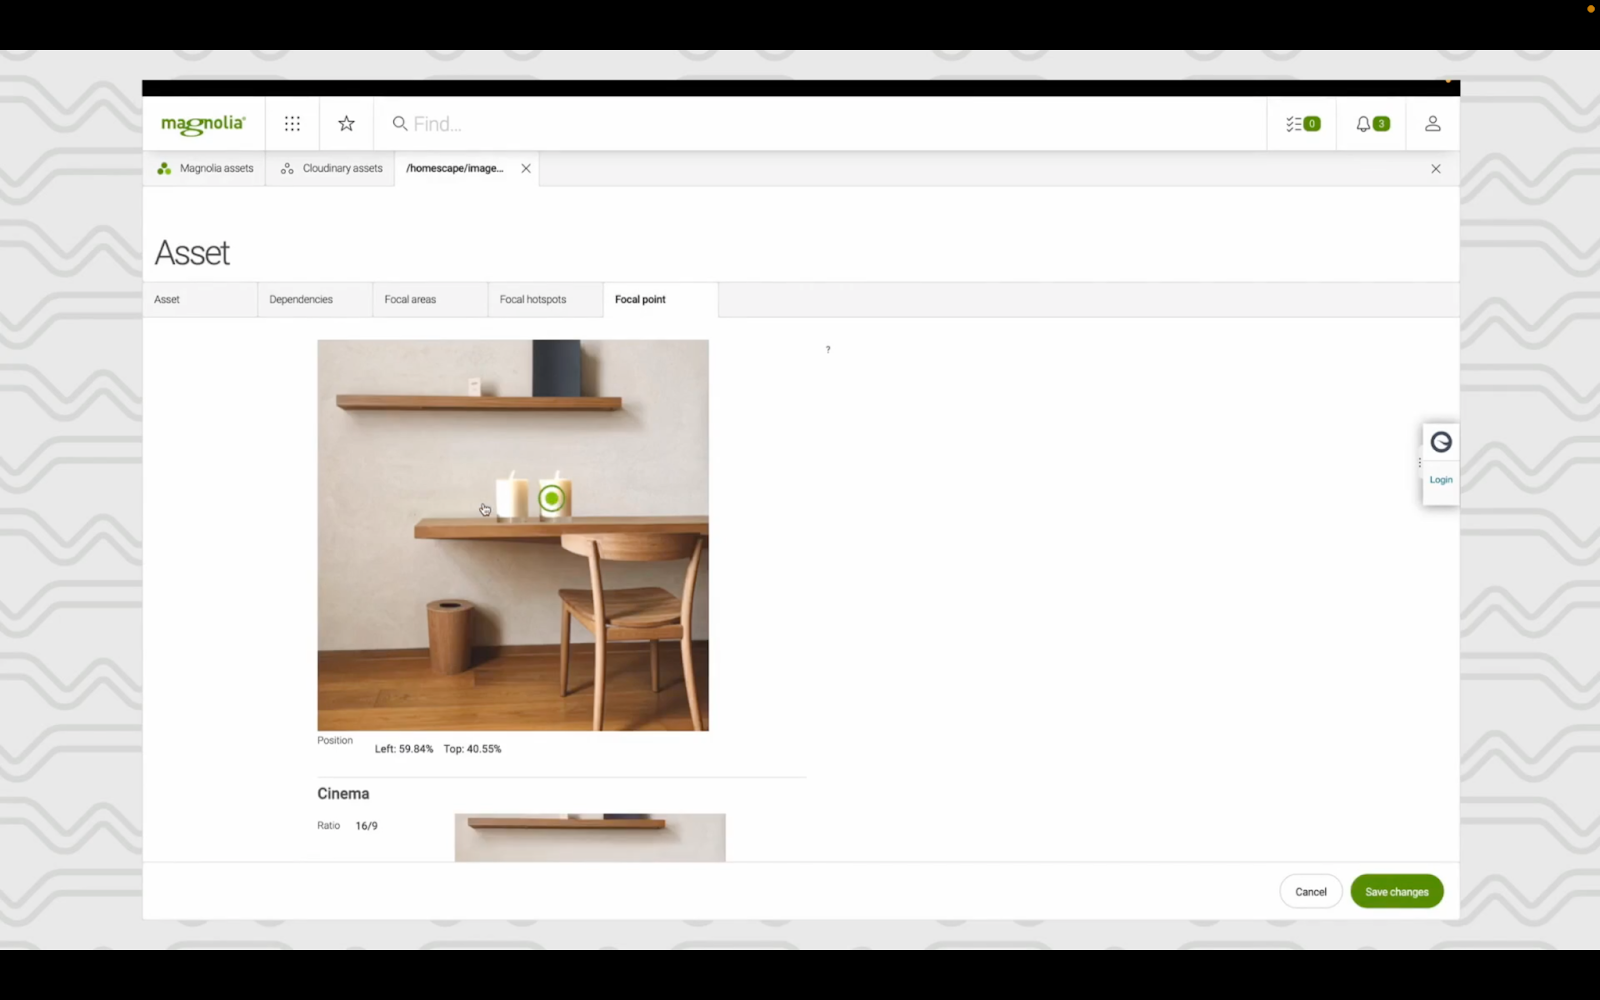Open the tasks list icon
Screen dimensions: 1600x1000
1301,124
